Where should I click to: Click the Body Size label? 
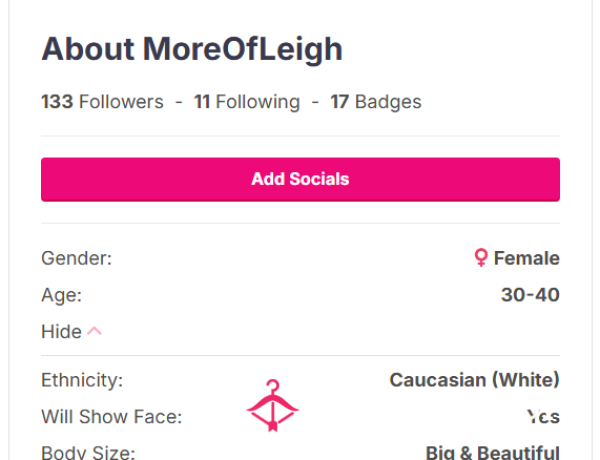(88, 452)
